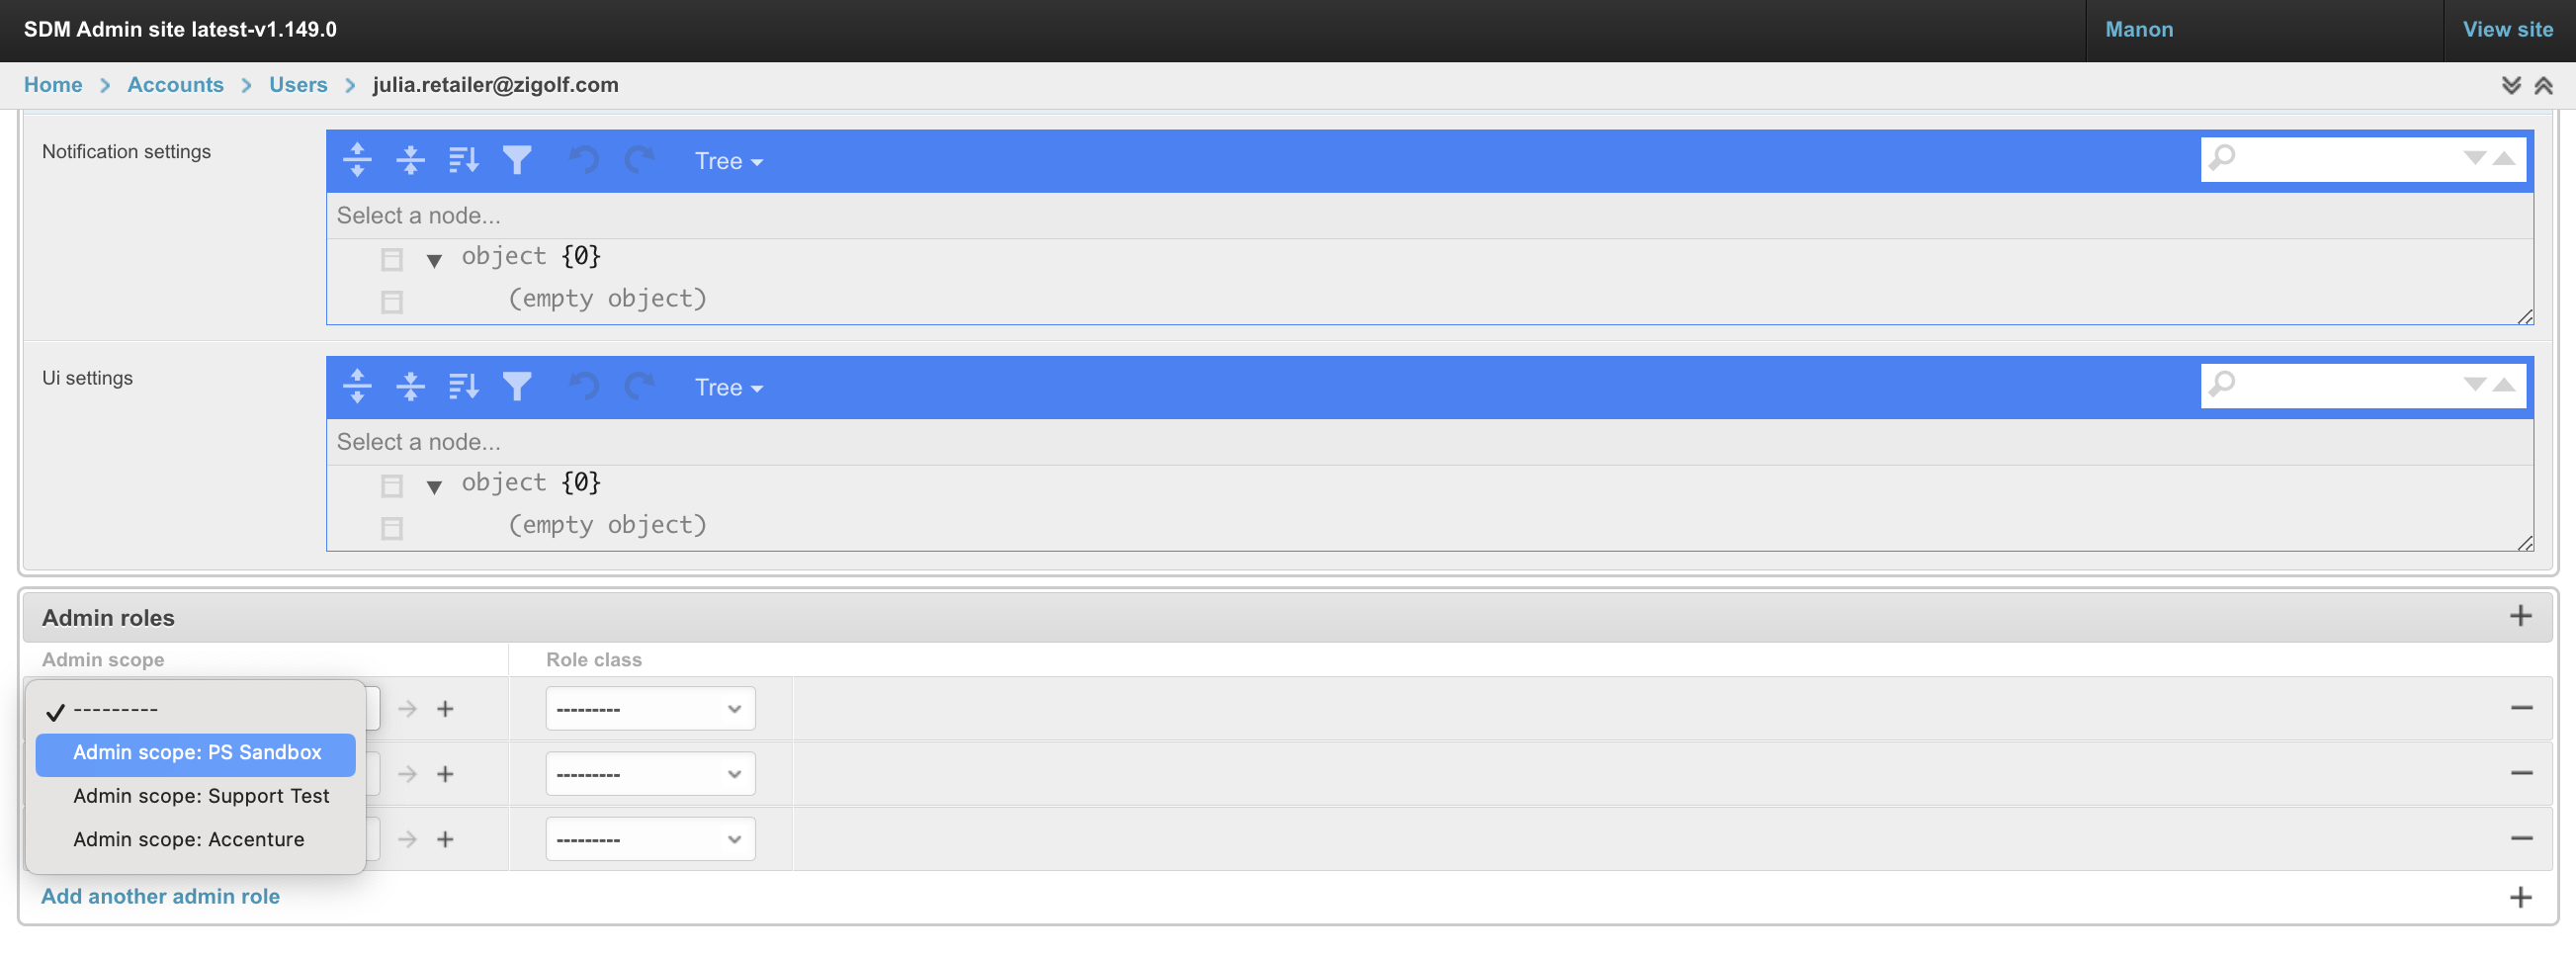The height and width of the screenshot is (957, 2576).
Task: Collapse all fields in Notification settings editor
Action: pyautogui.click(x=410, y=160)
